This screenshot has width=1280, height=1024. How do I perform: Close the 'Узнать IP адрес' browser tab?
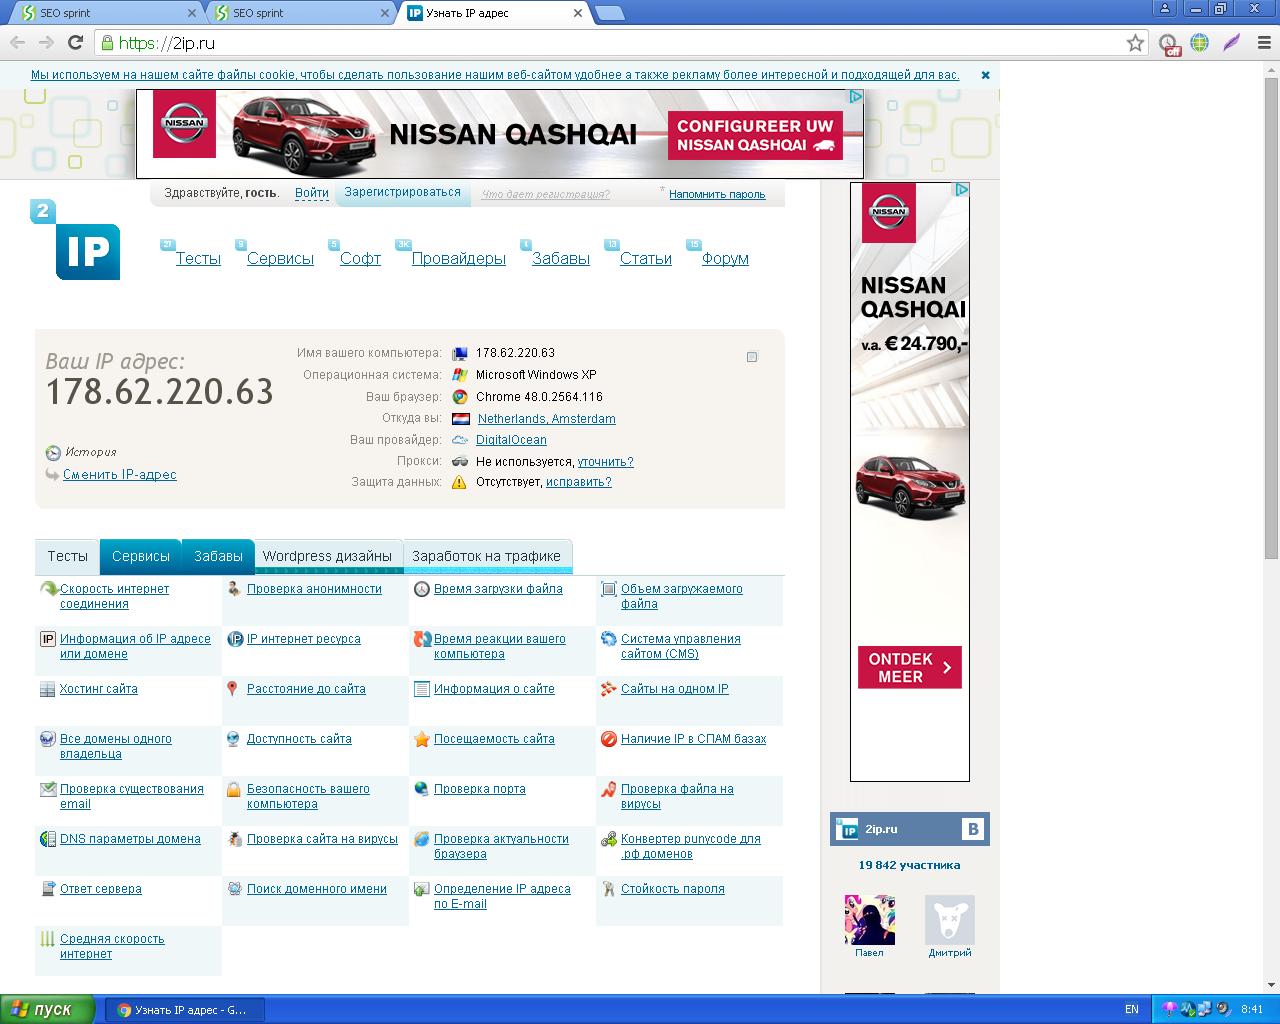click(x=577, y=13)
